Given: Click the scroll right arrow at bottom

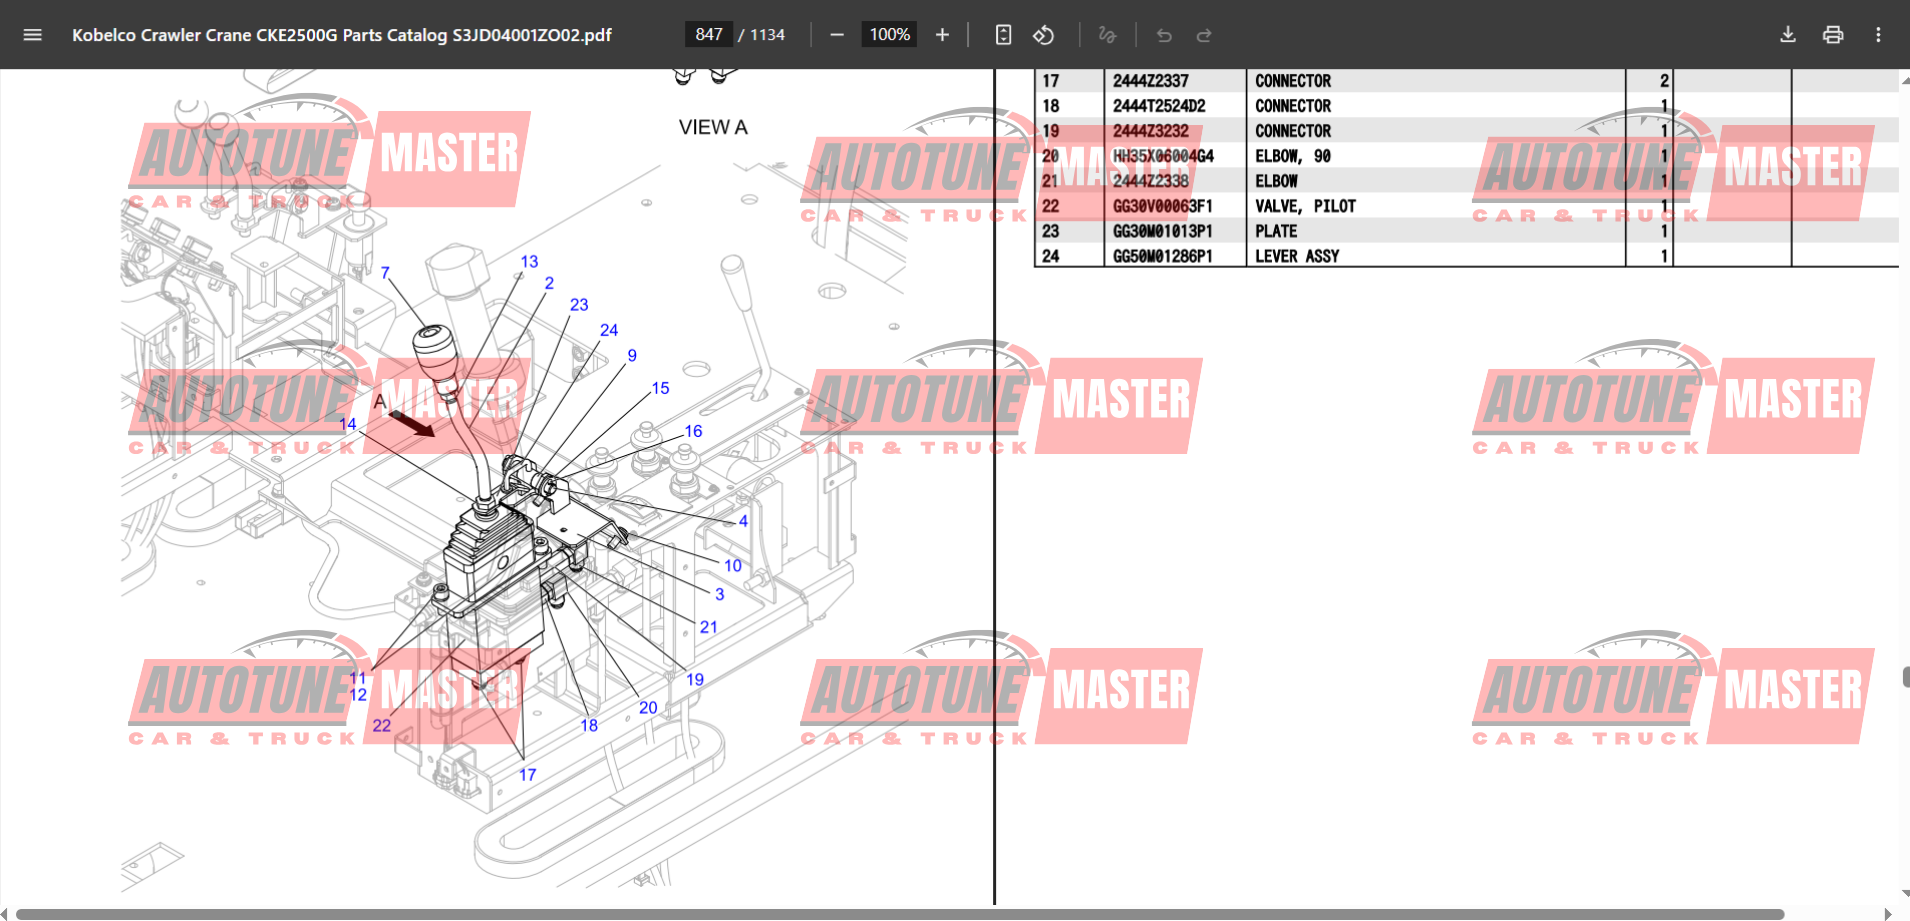Looking at the screenshot, I should point(1888,914).
